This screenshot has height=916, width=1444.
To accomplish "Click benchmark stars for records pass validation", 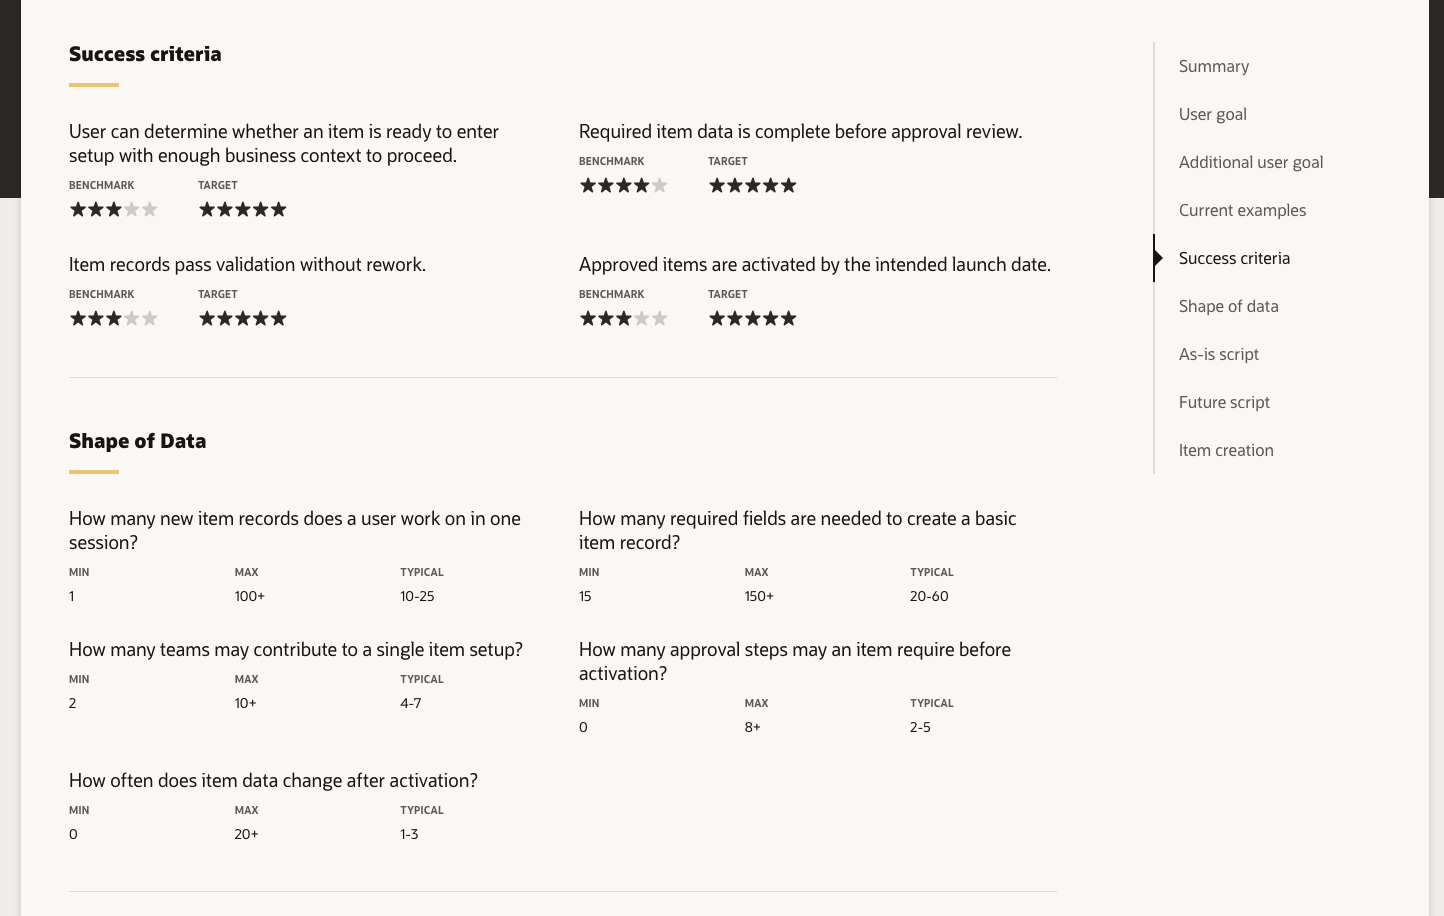I will pos(113,318).
